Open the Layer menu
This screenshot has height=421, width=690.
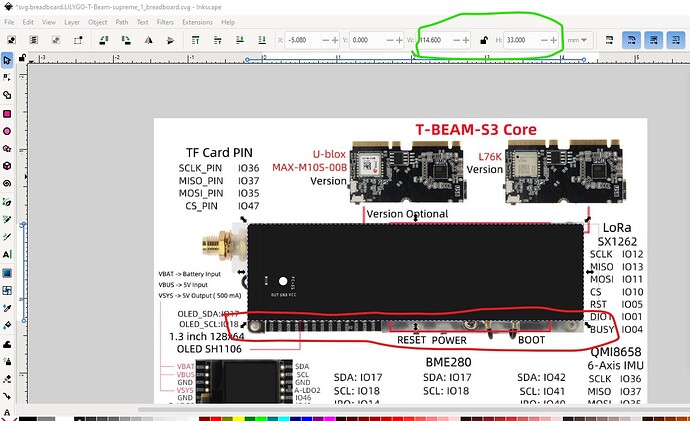tap(72, 22)
